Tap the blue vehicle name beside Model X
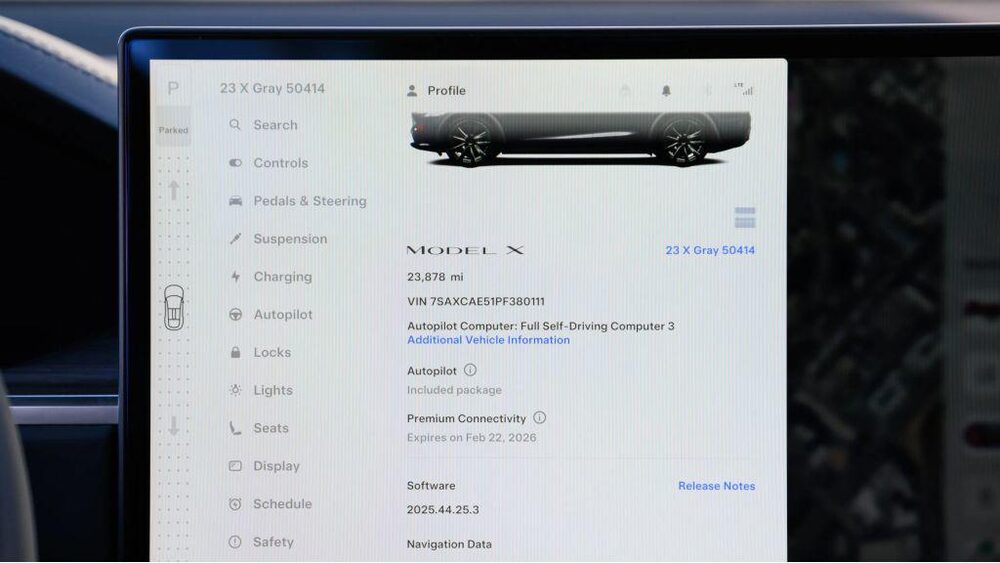This screenshot has height=563, width=1000. coord(710,250)
